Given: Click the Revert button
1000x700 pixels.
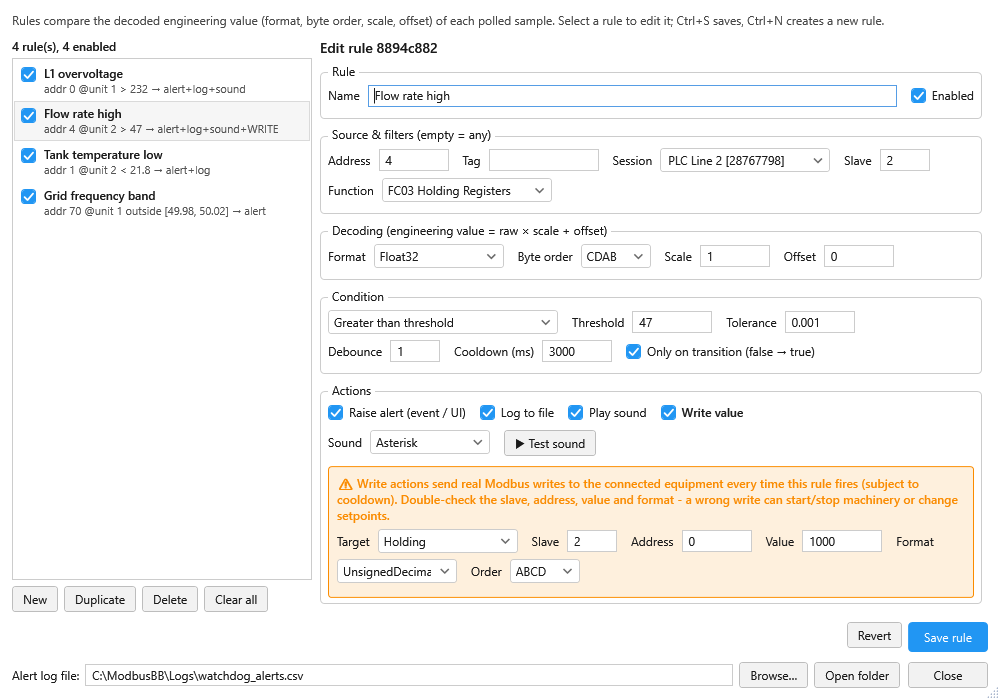Looking at the screenshot, I should point(874,636).
